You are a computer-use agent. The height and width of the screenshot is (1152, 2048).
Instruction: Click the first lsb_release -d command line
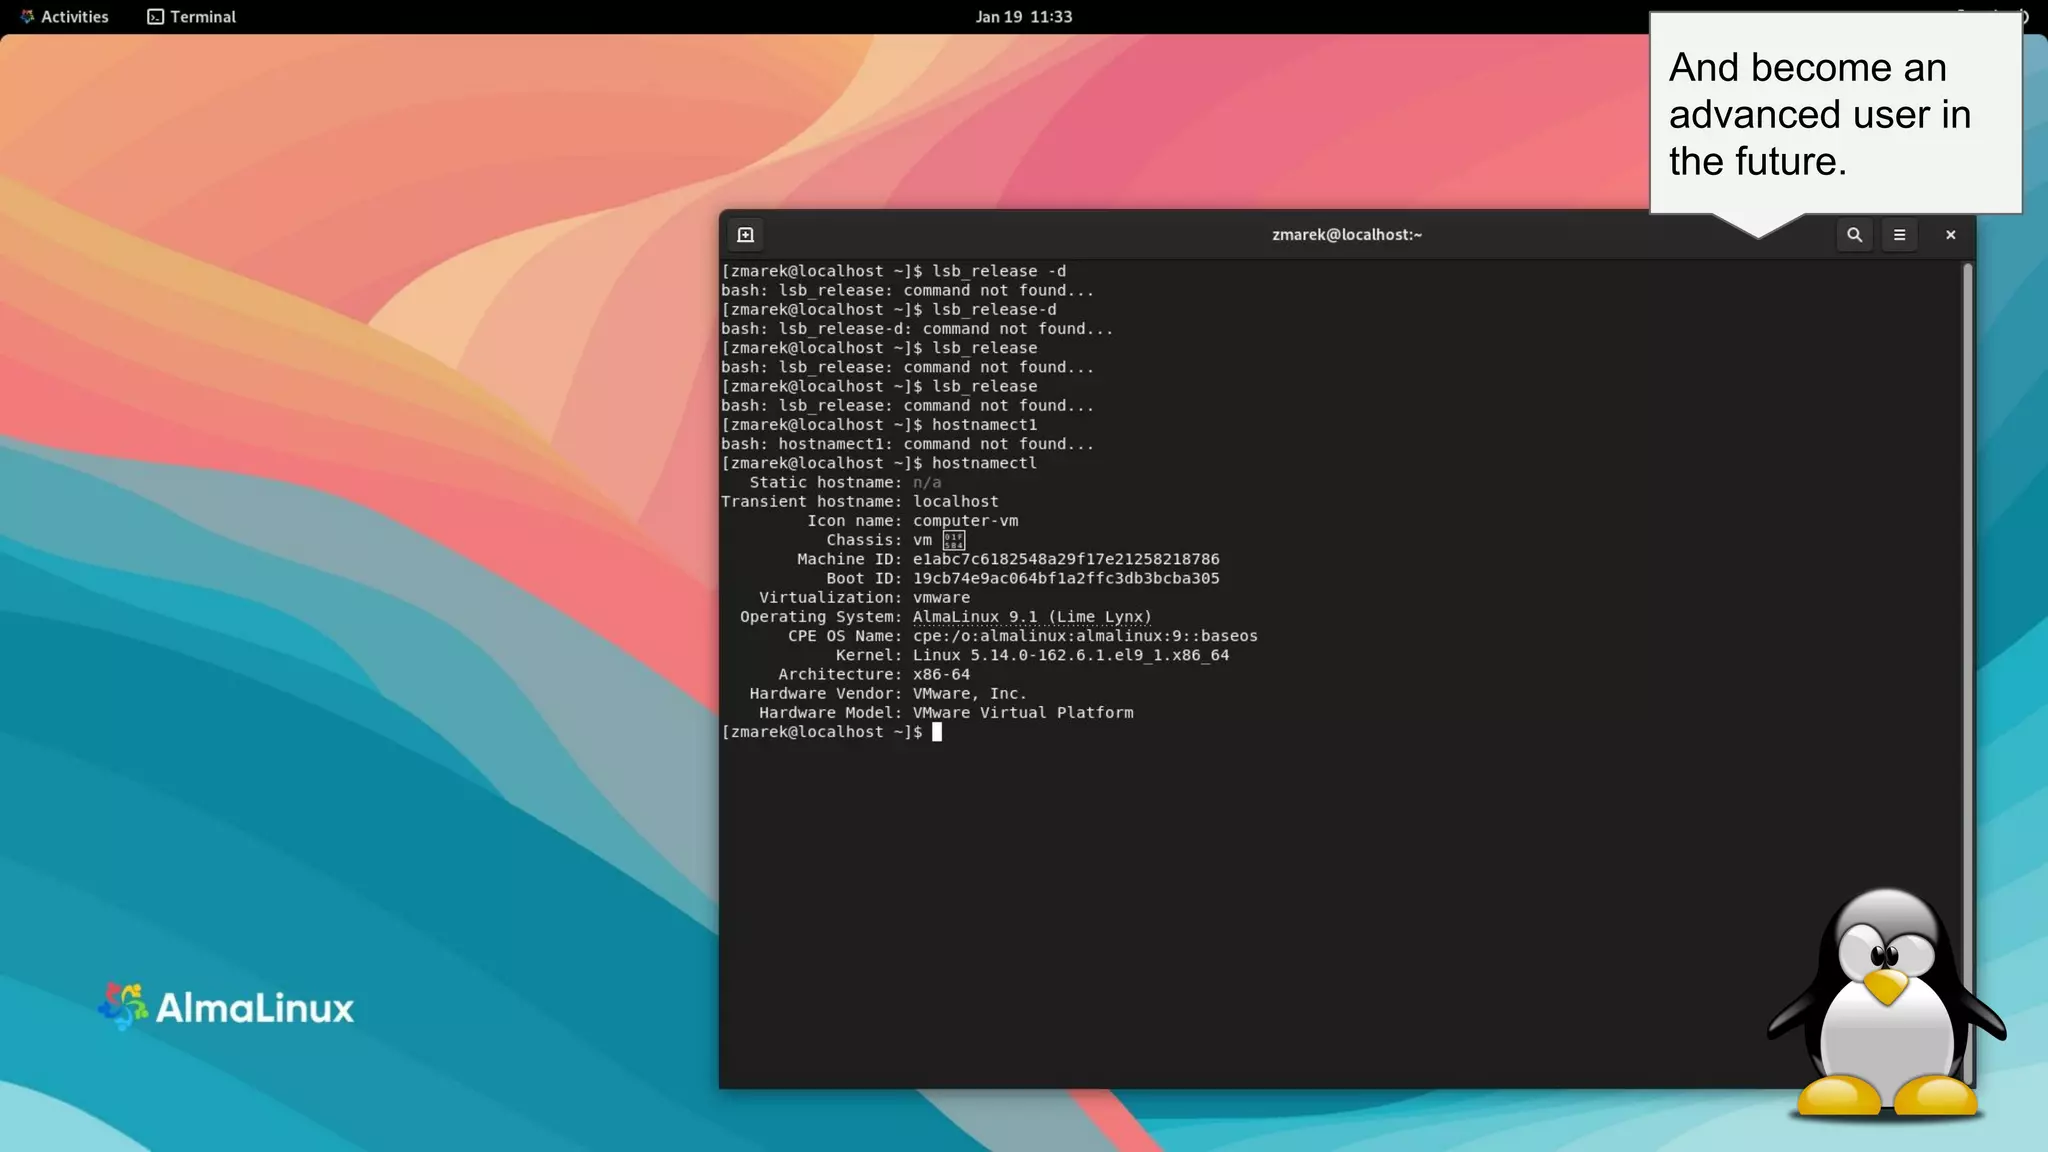pyautogui.click(x=998, y=271)
